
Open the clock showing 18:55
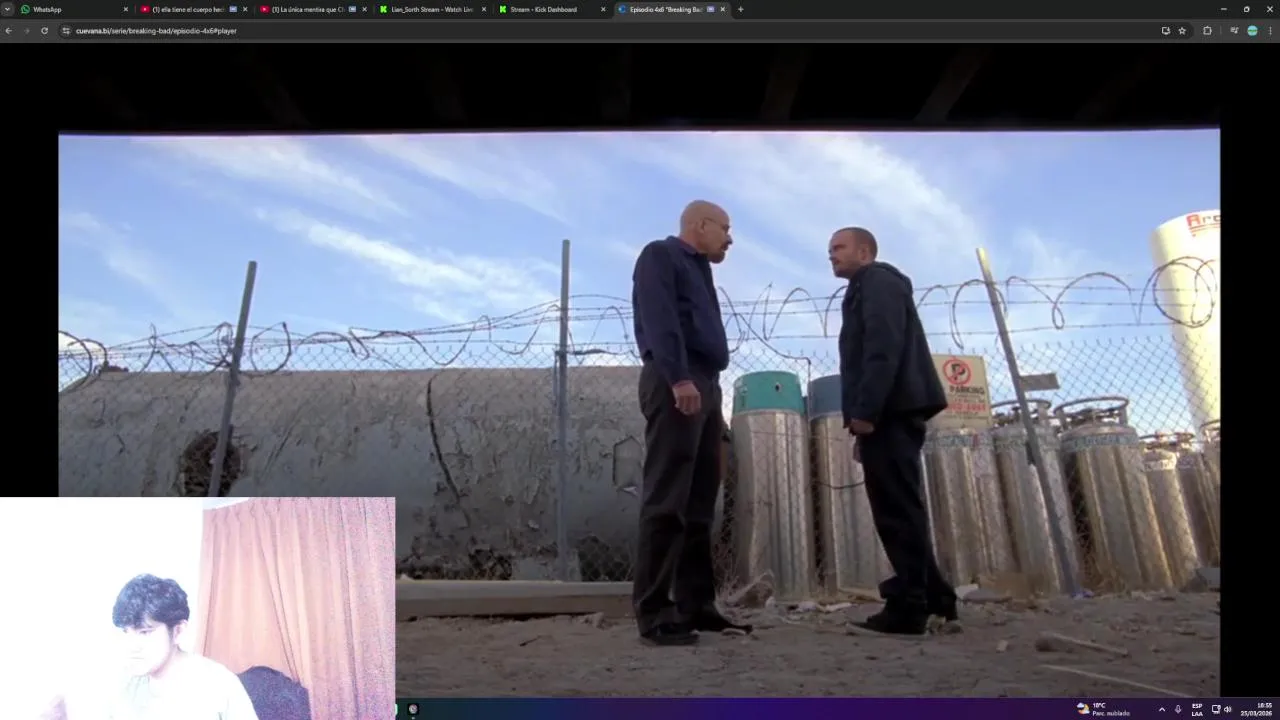coord(1256,709)
